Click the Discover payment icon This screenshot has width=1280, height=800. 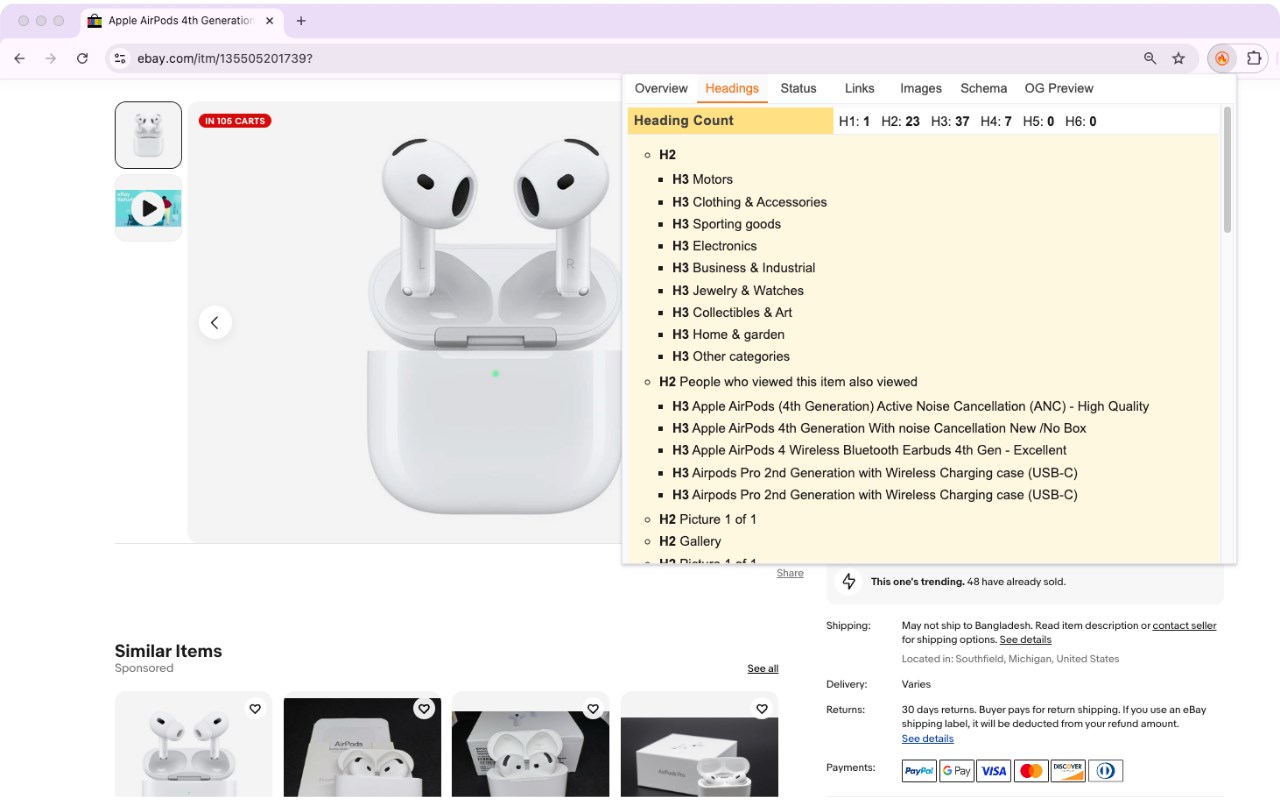pyautogui.click(x=1068, y=771)
